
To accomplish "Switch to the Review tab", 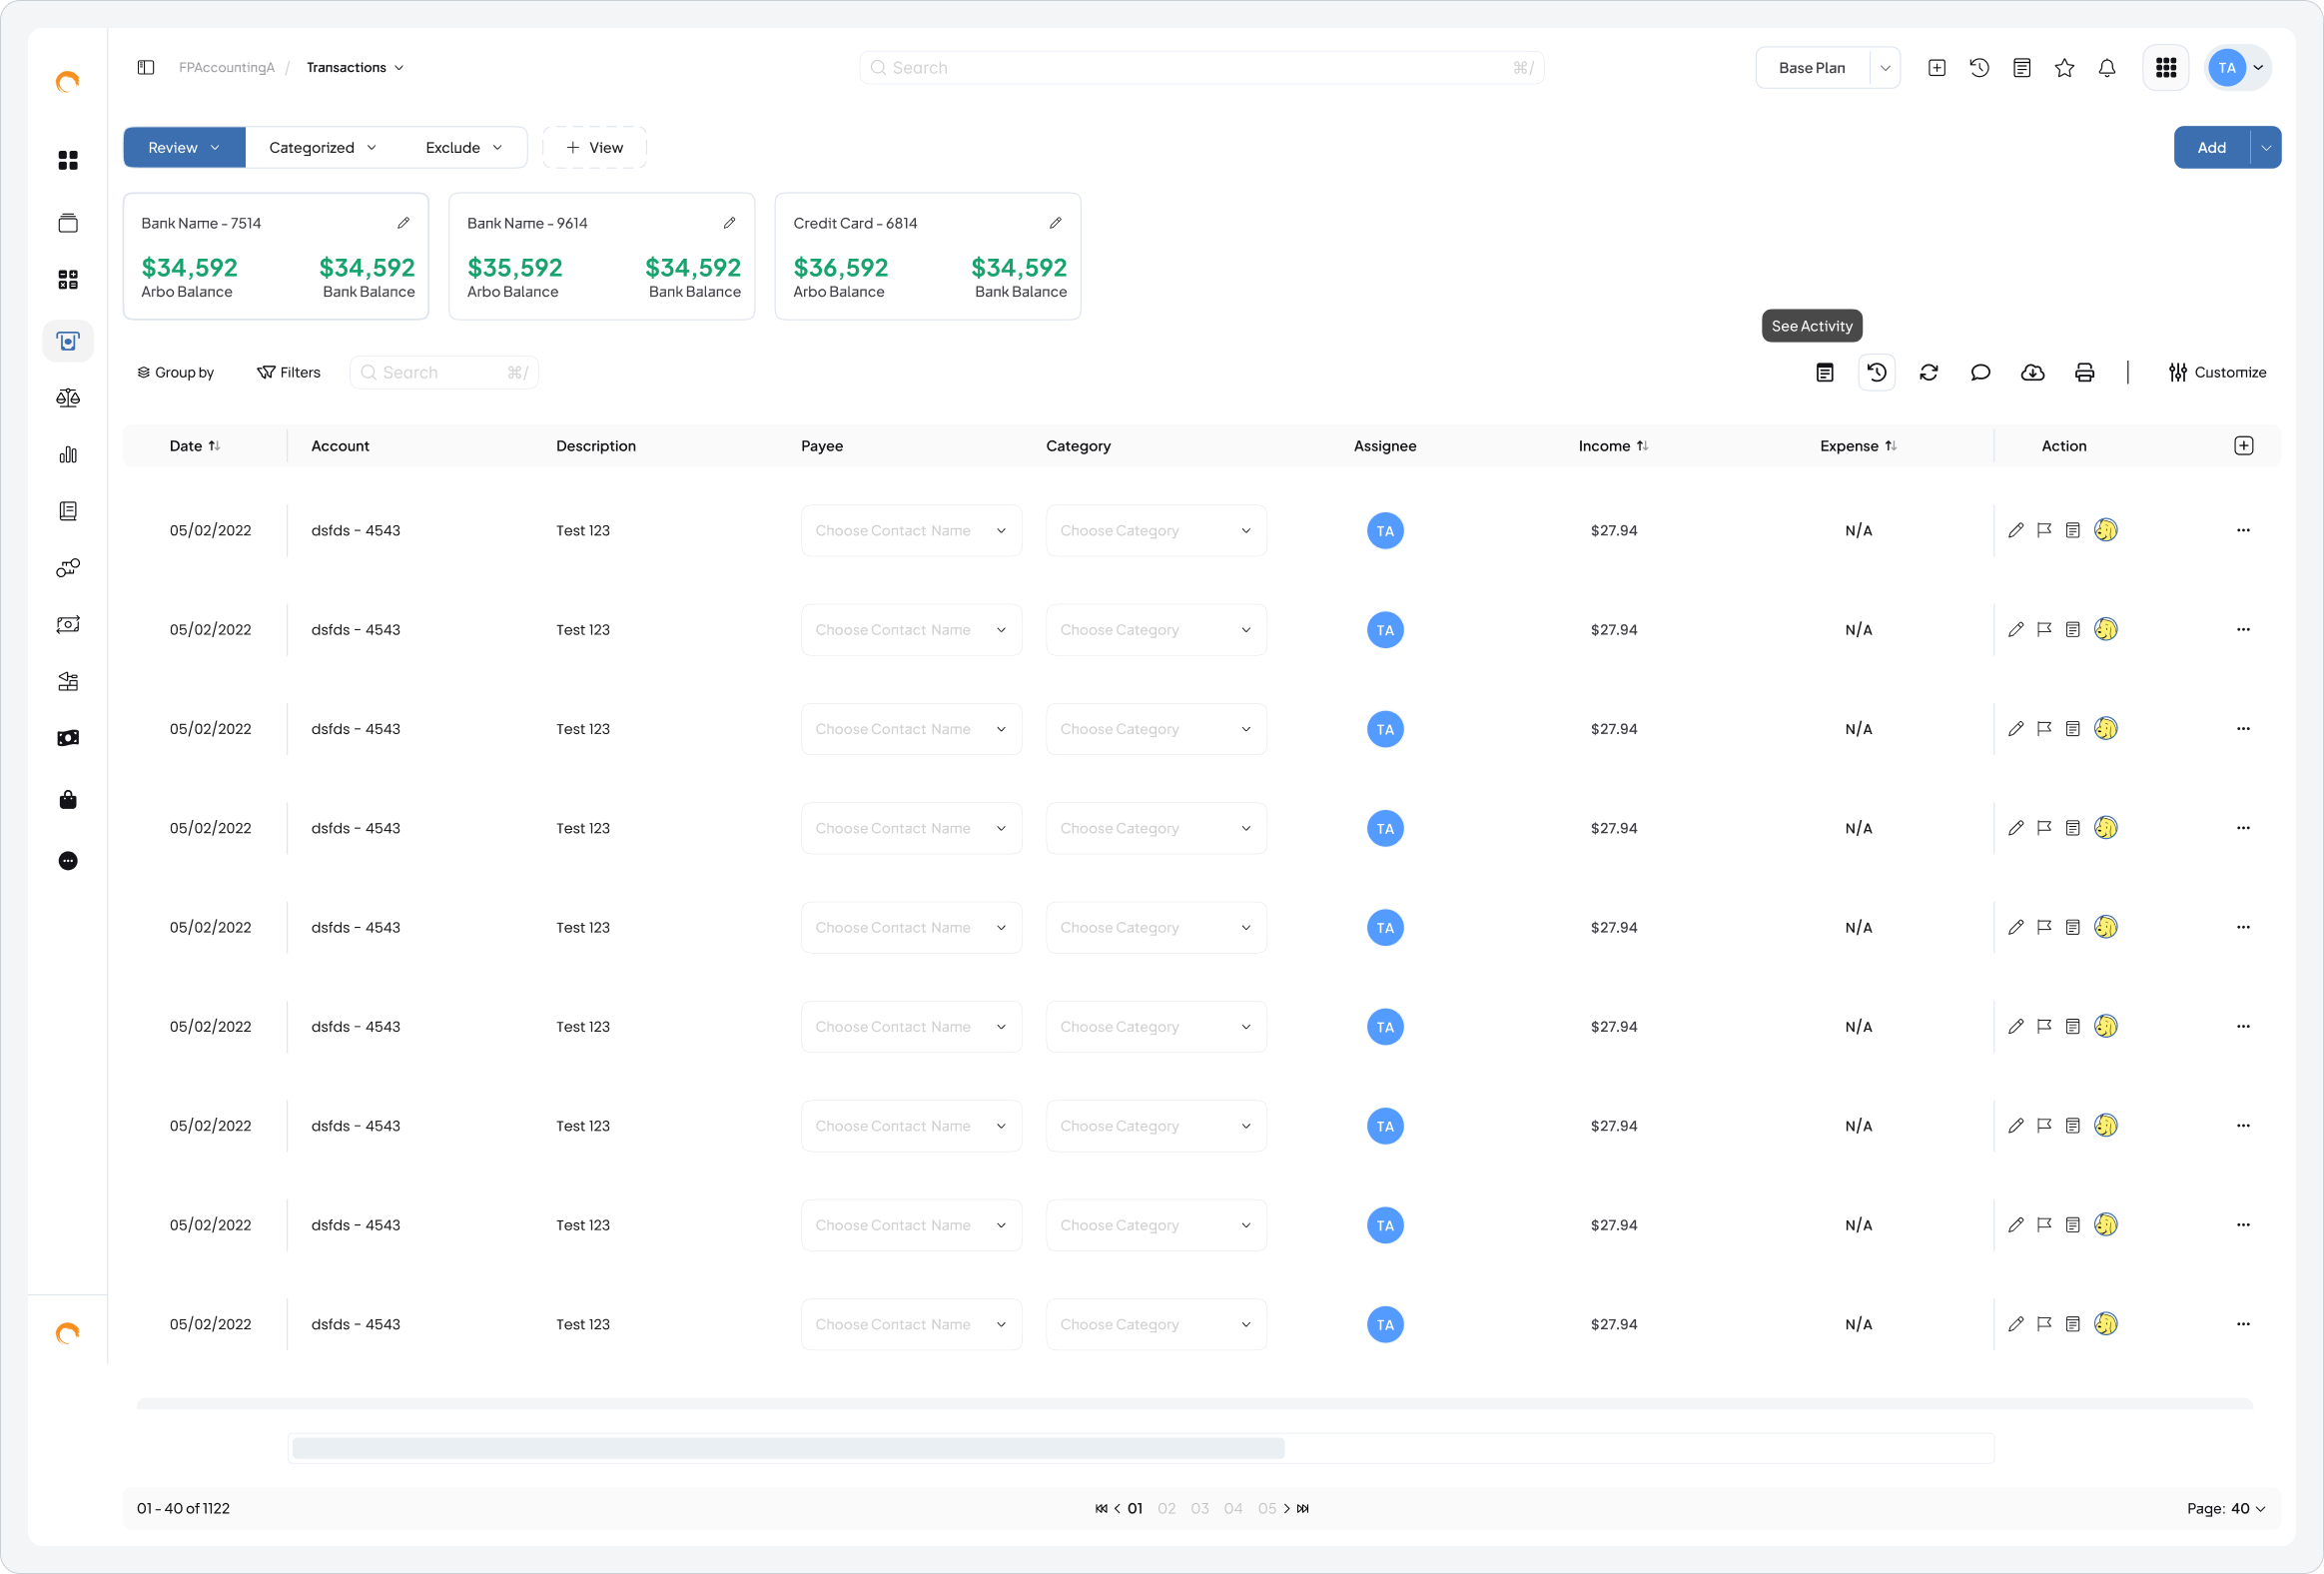I will tap(184, 148).
